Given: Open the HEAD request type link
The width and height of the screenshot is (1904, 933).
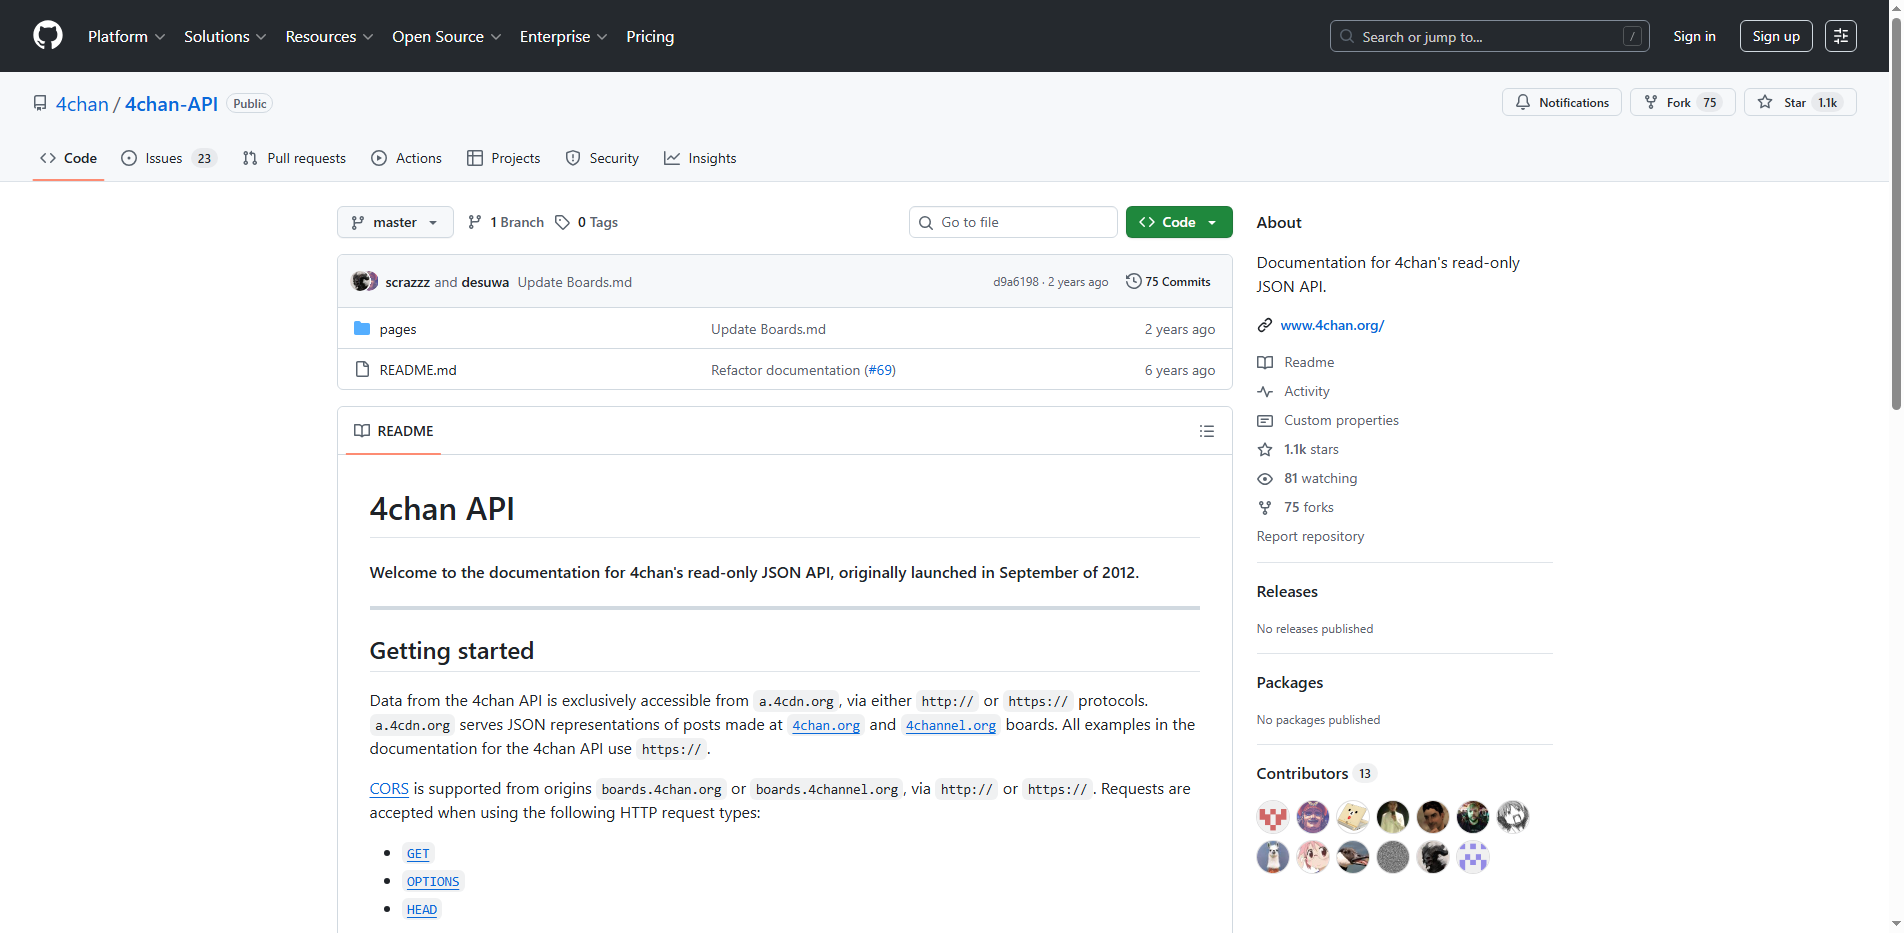Looking at the screenshot, I should (x=422, y=910).
